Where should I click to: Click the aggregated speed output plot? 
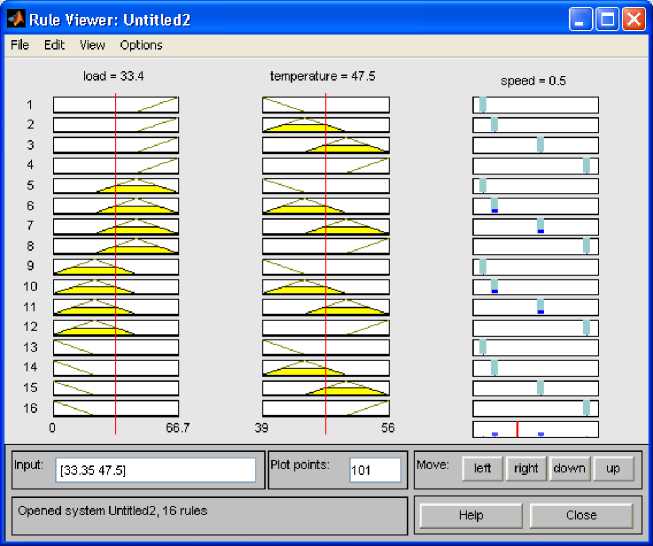tap(535, 429)
